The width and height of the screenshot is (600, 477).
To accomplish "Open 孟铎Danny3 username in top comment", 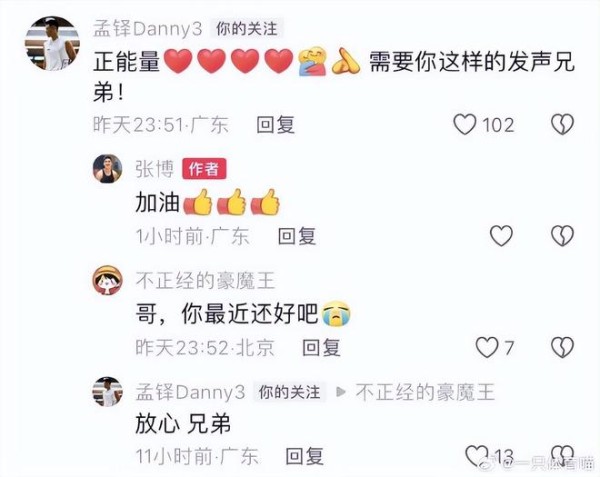I will click(148, 29).
